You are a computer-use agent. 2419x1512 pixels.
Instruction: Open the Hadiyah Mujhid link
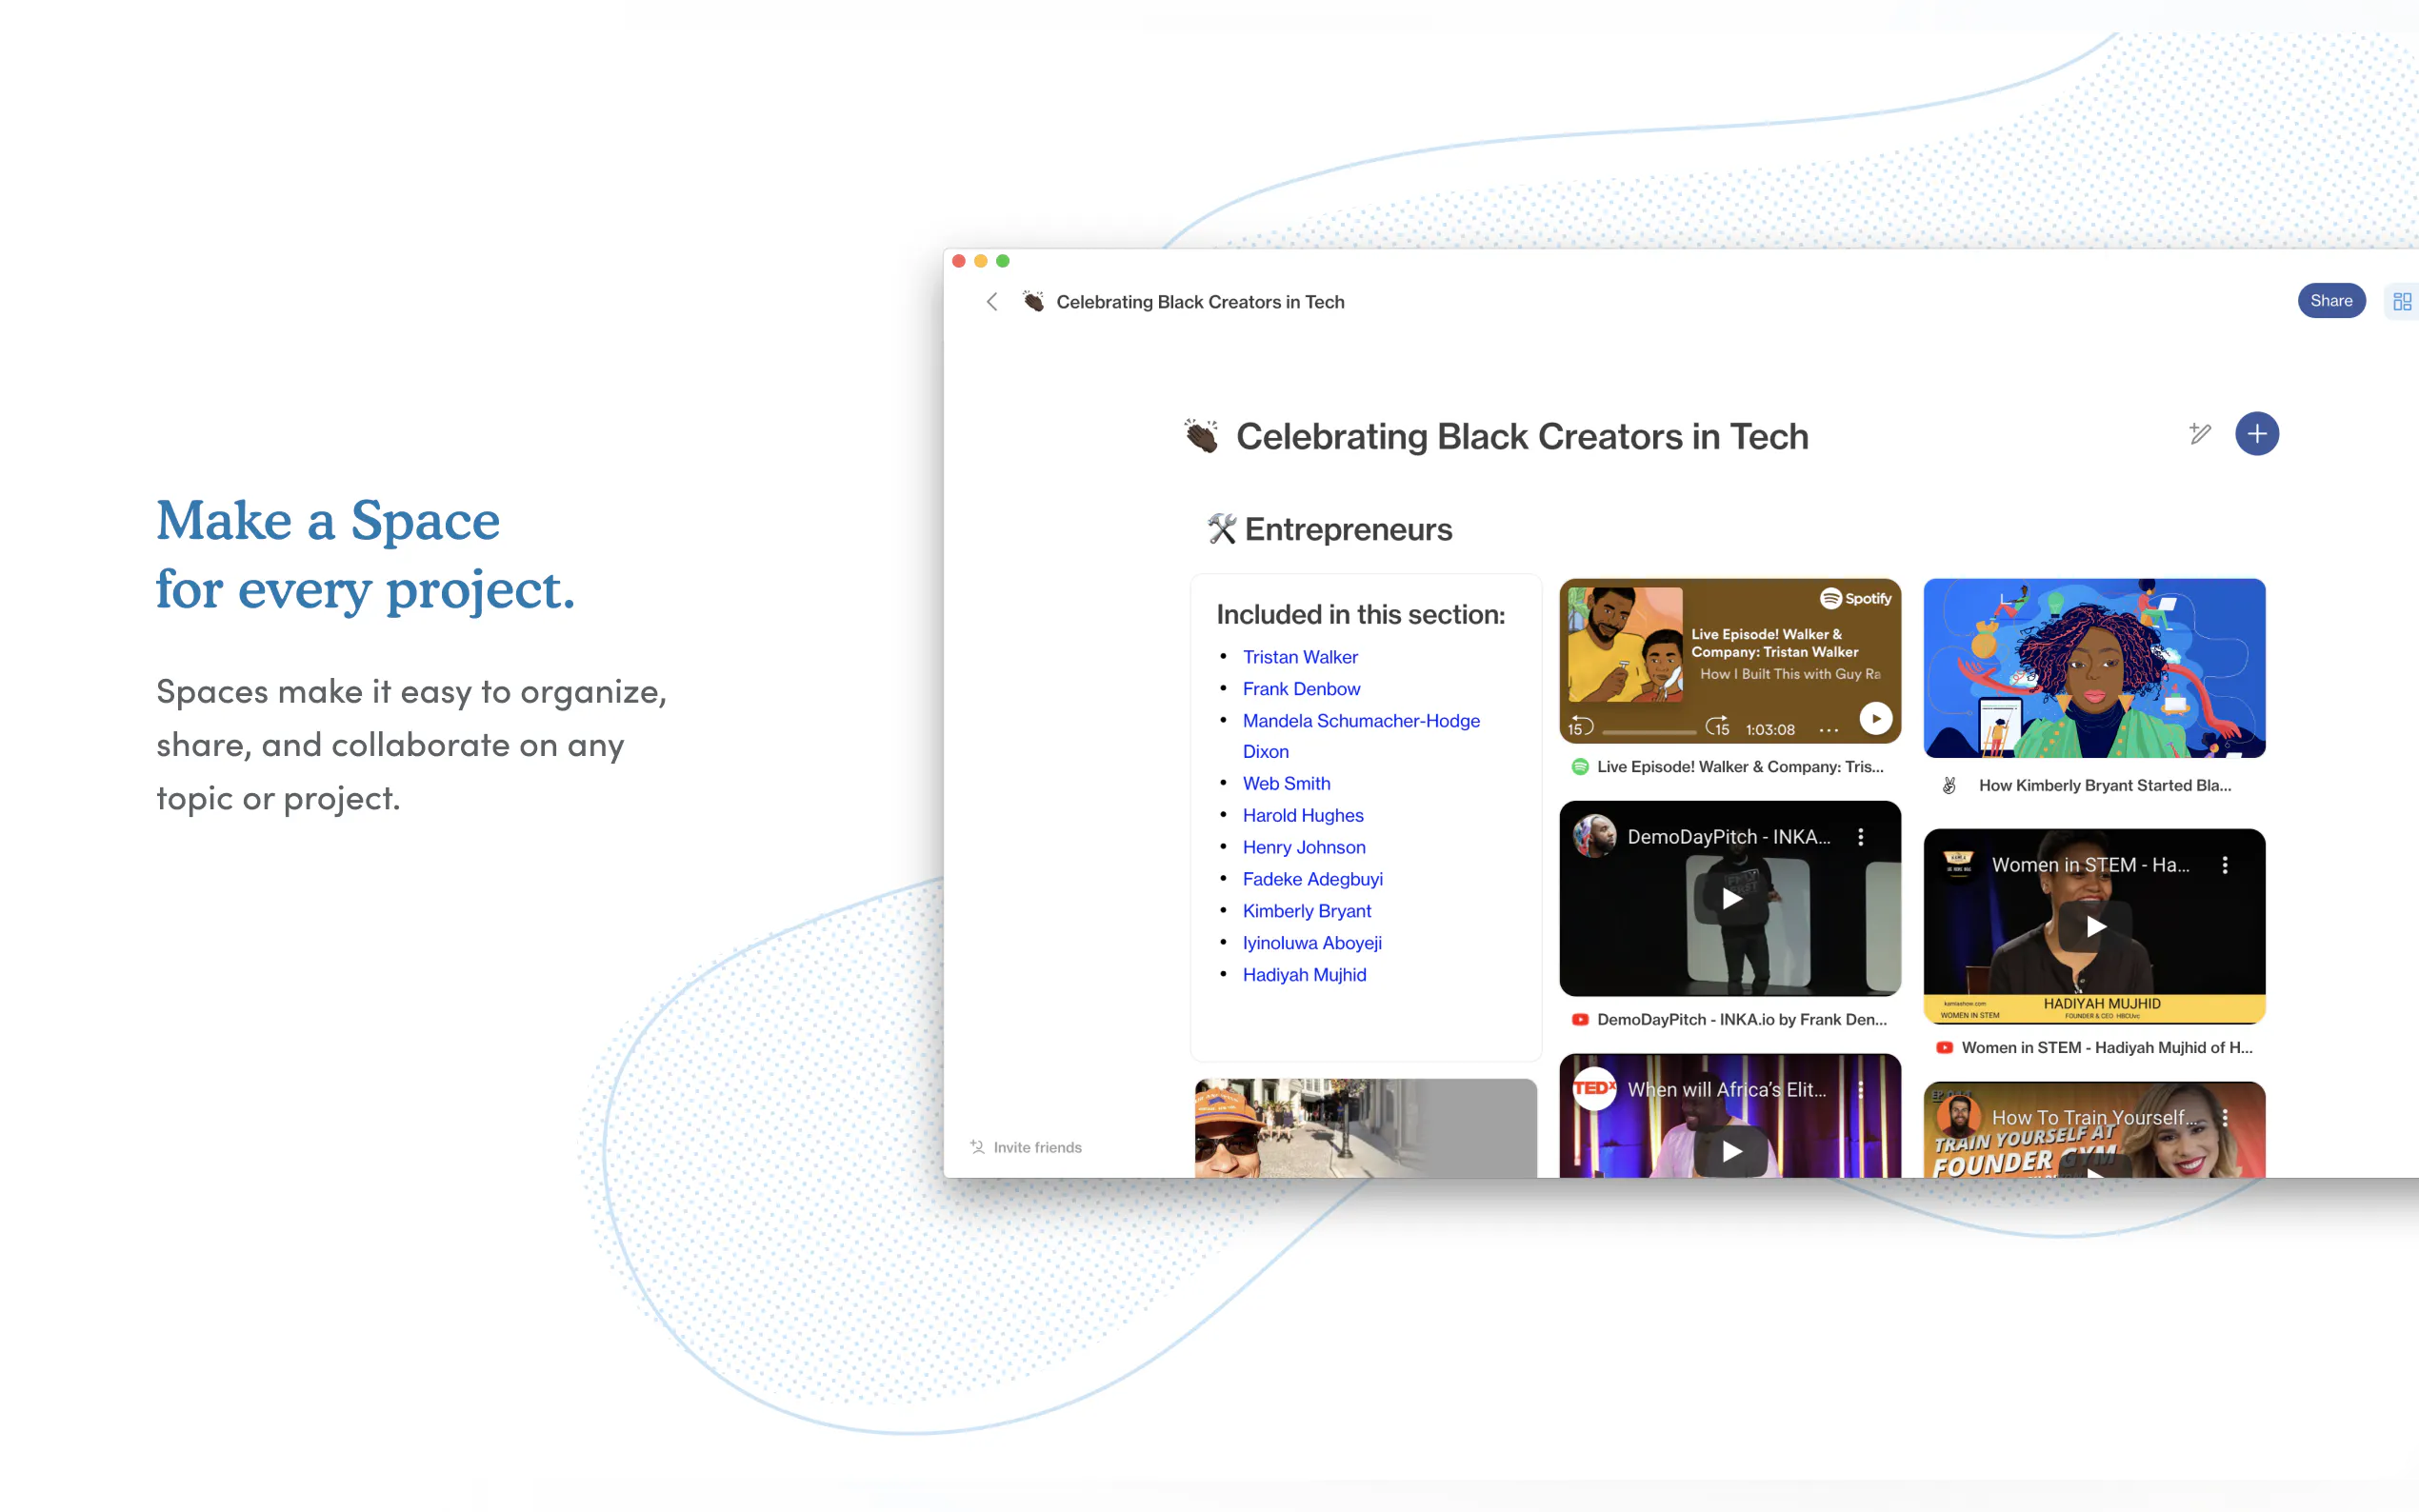click(1303, 974)
